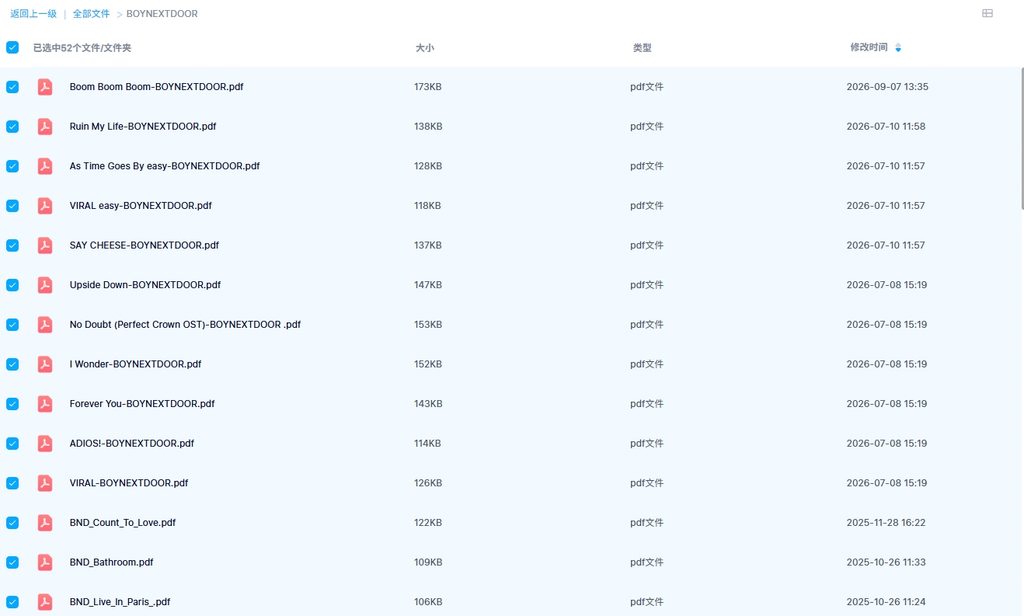Click the 2026-09-07 13:35 modified time
This screenshot has width=1024, height=616.
(887, 87)
